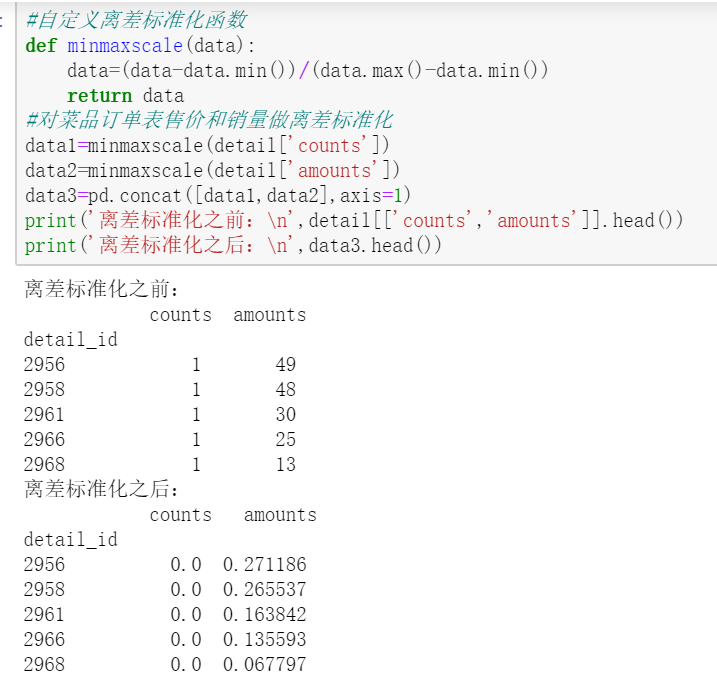
Task: Click amount value 48 for row 2958
Action: tap(286, 390)
